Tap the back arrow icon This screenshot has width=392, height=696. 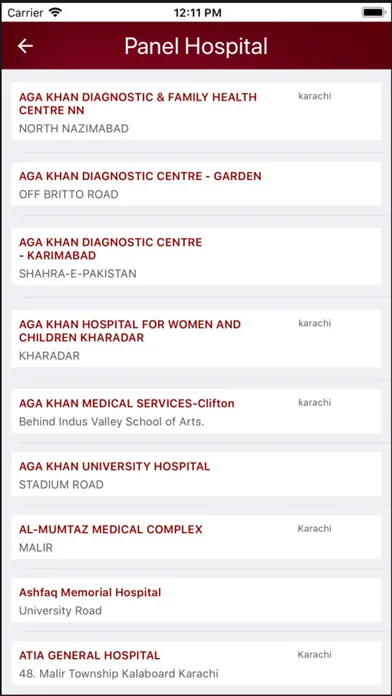[25, 46]
